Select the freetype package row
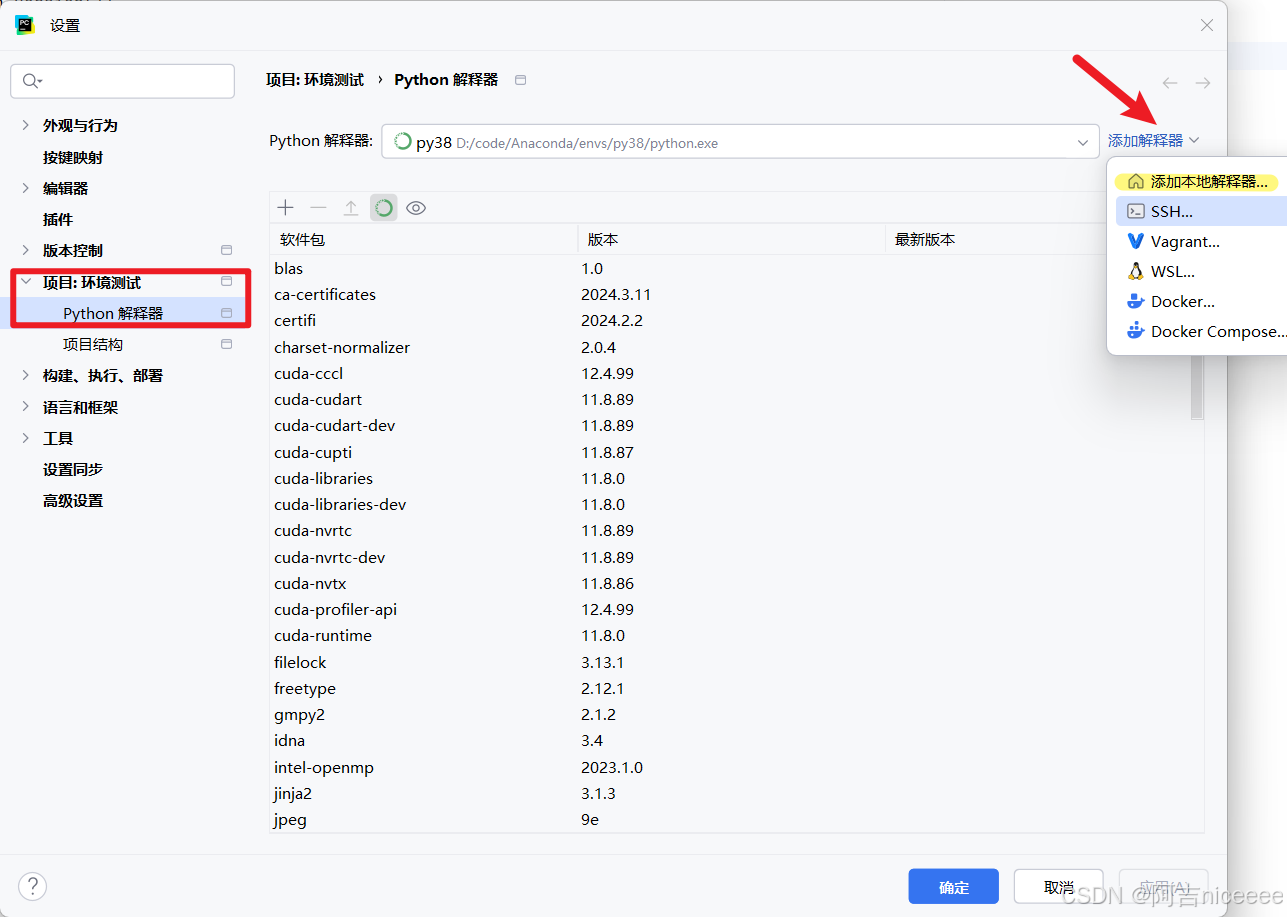 (x=729, y=688)
